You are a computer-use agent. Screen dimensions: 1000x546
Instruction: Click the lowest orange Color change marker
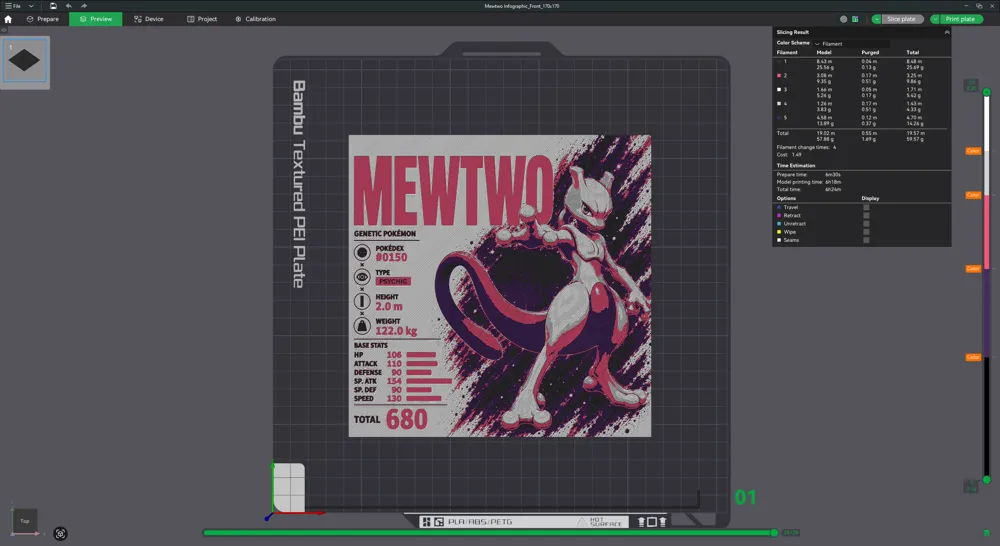point(973,357)
